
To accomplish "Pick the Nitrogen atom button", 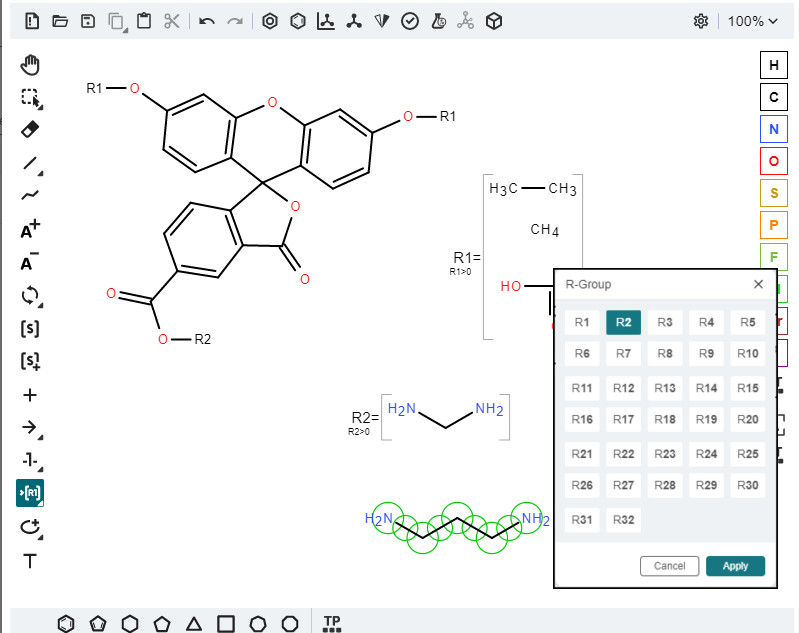I will point(773,129).
